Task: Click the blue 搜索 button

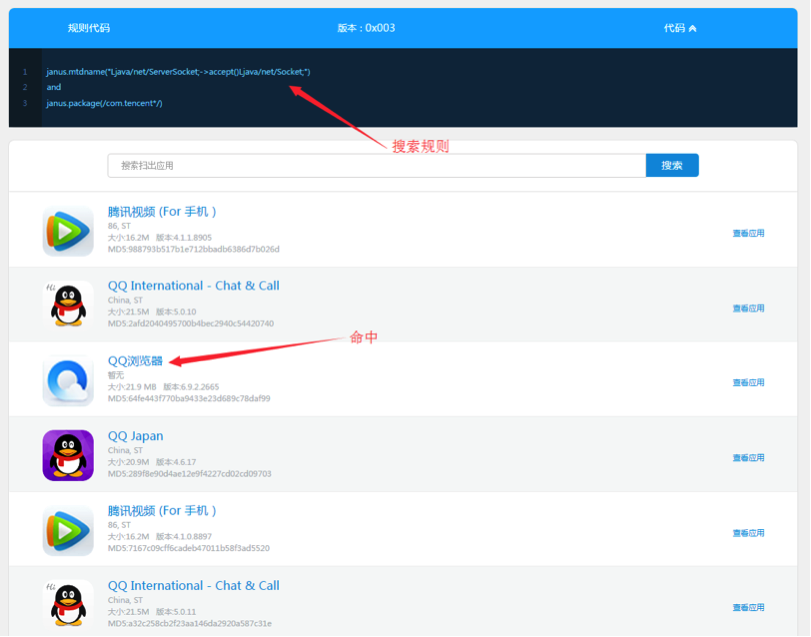Action: [x=672, y=165]
